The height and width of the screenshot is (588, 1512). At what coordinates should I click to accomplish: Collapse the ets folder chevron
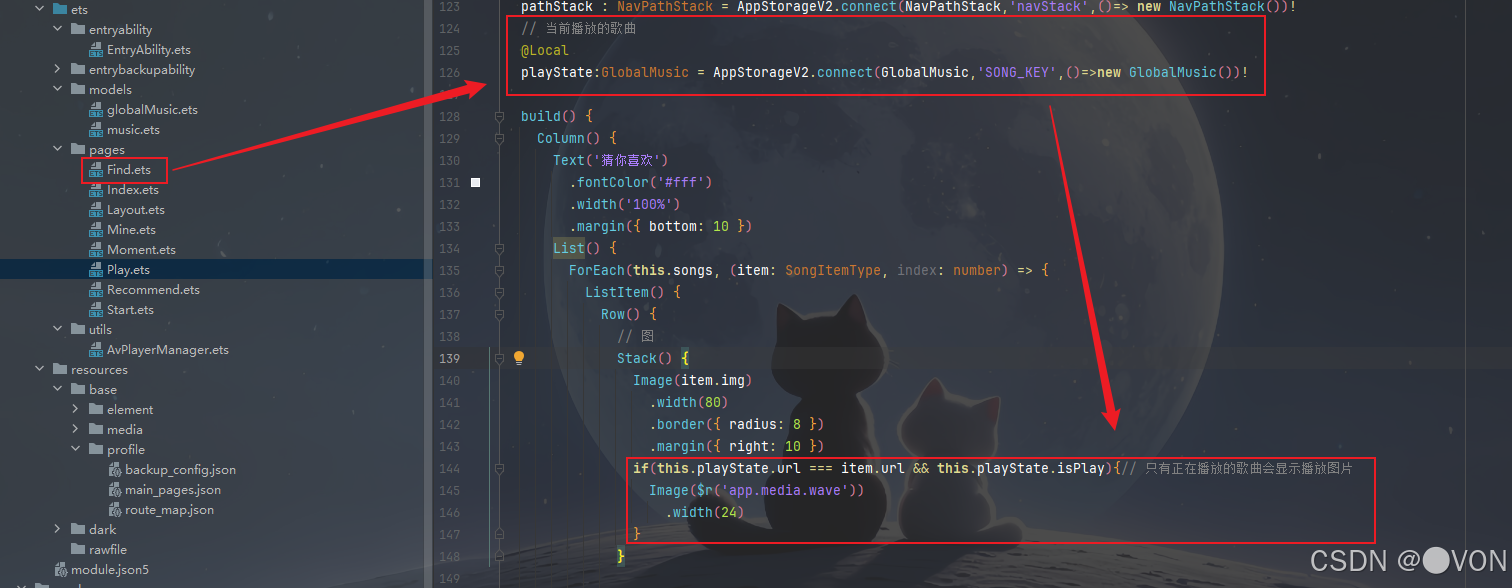(40, 9)
